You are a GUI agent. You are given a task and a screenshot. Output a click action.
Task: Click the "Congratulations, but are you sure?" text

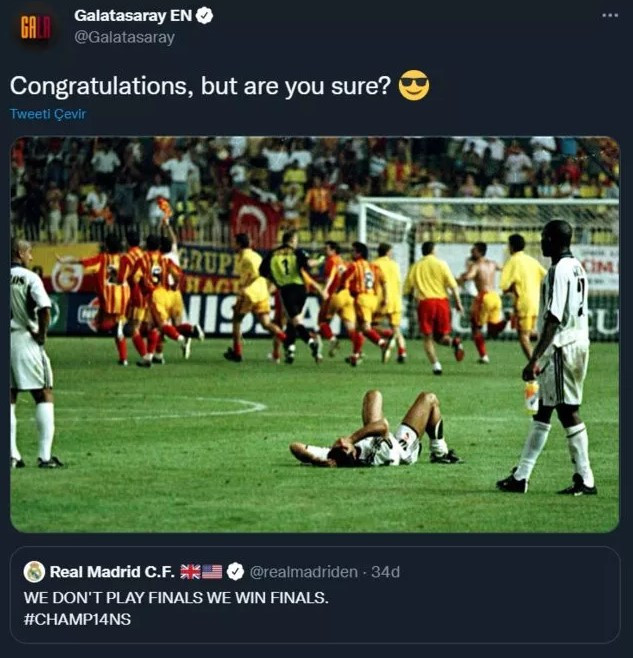[x=200, y=86]
